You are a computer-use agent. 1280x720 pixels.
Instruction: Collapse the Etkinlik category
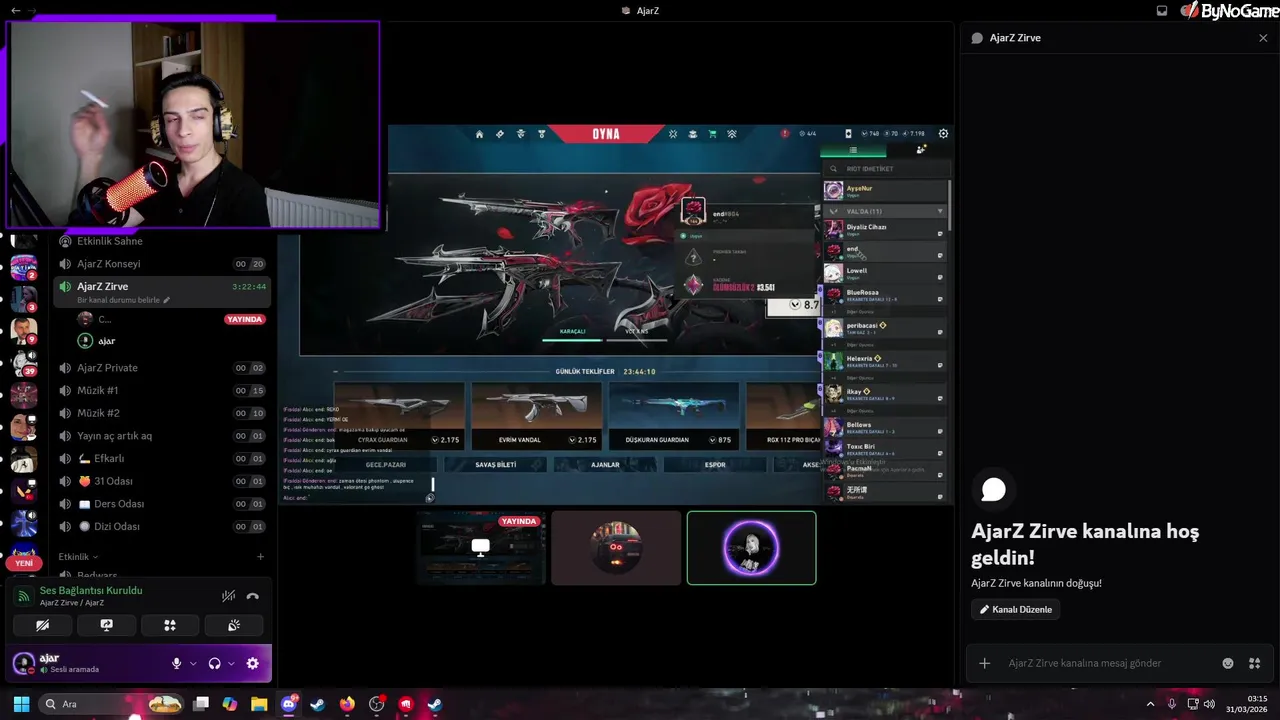coord(78,556)
